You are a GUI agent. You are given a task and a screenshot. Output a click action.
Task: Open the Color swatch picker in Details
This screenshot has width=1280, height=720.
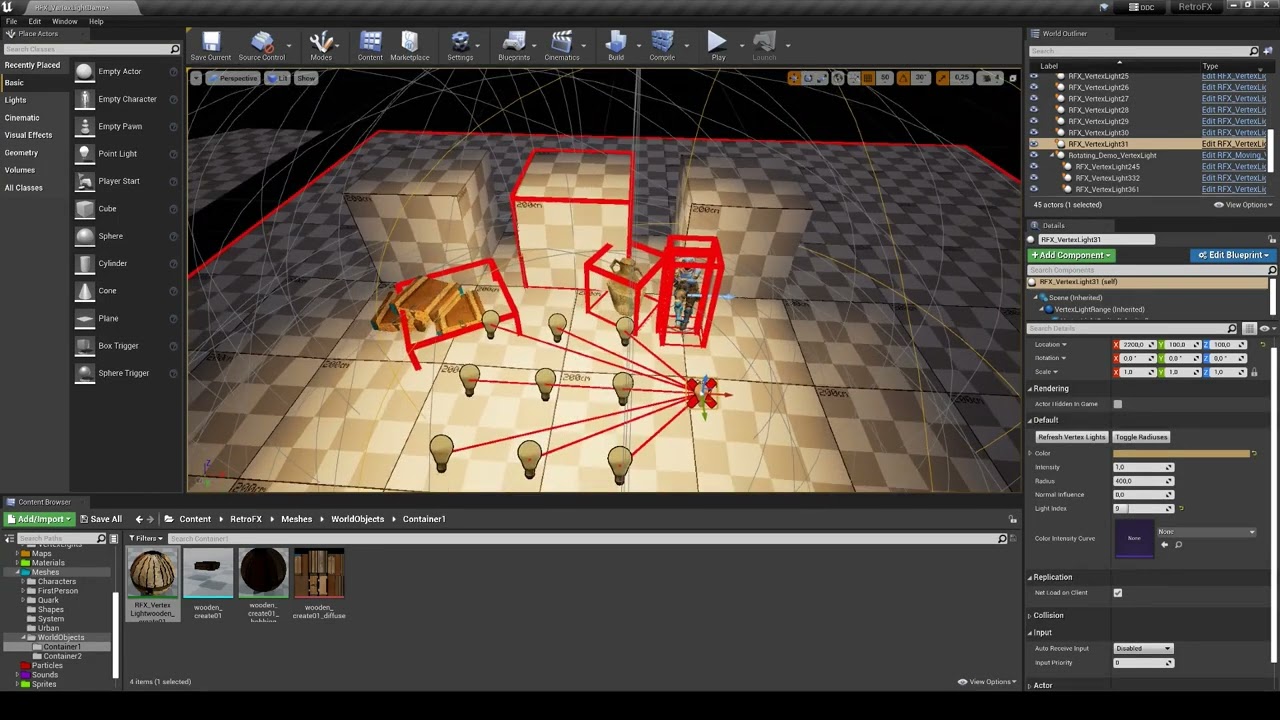pyautogui.click(x=1181, y=453)
